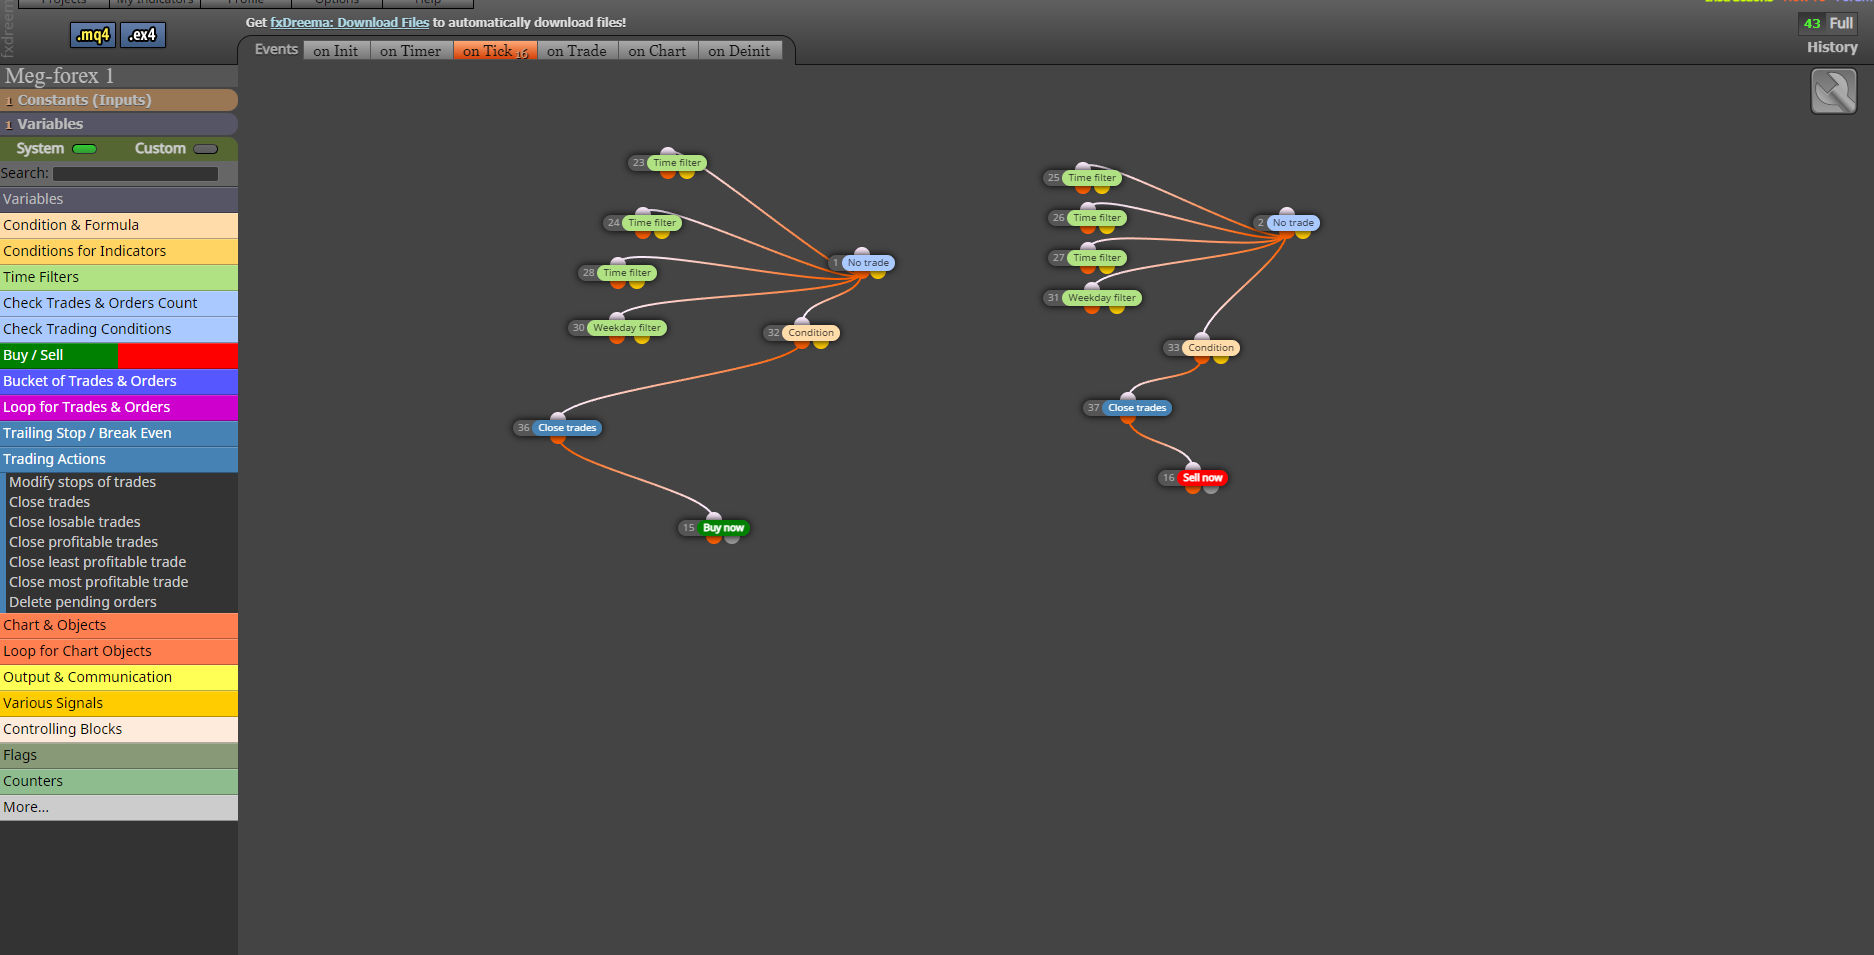The height and width of the screenshot is (955, 1874).
Task: Expand Loop for Chart Objects category
Action: [119, 651]
